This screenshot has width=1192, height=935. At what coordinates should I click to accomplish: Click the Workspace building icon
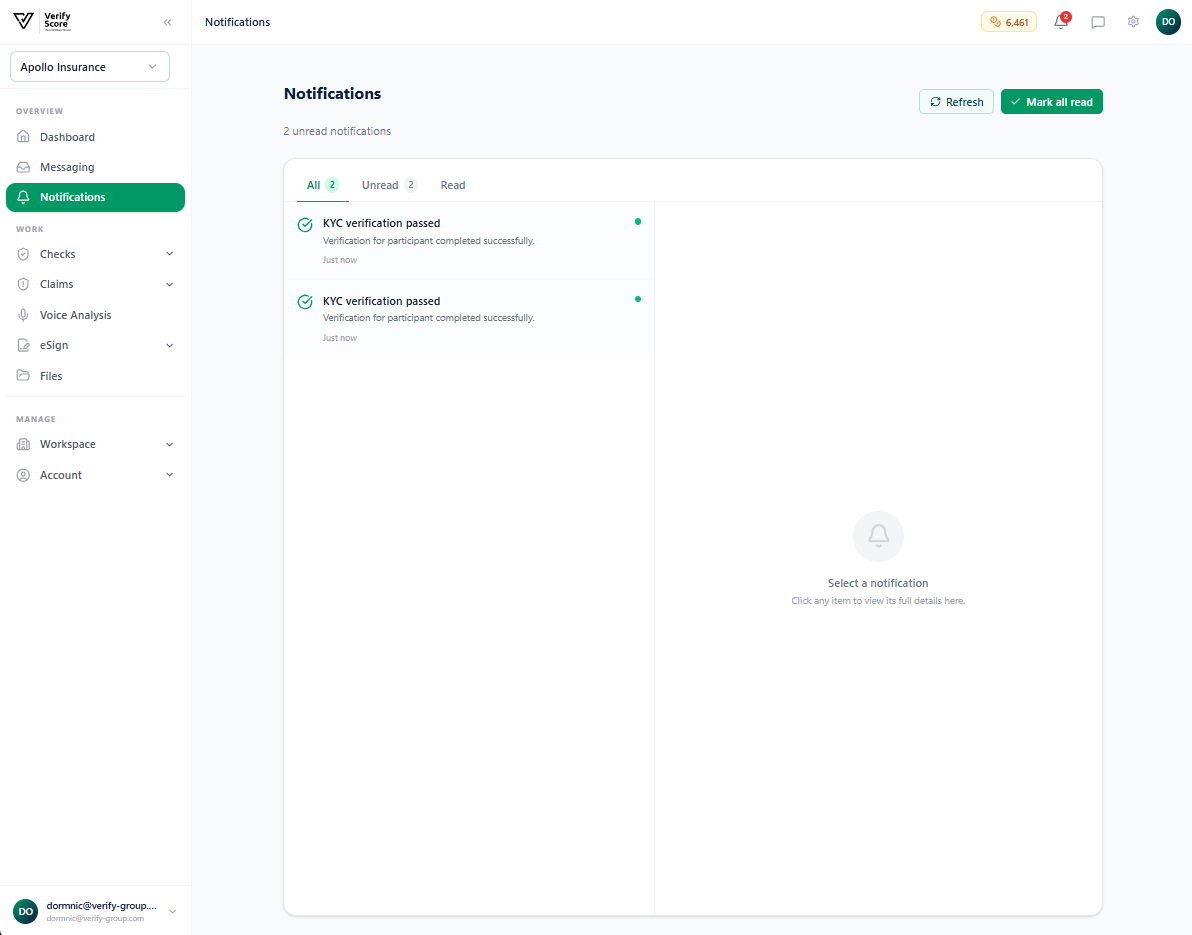(x=24, y=444)
